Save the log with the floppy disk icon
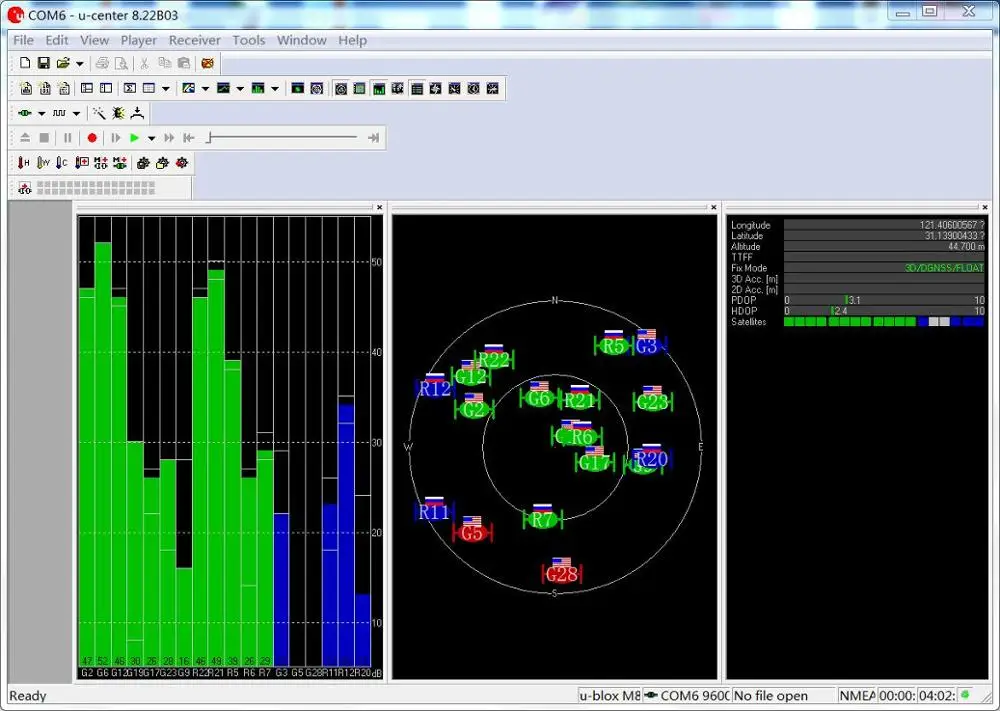The image size is (1000, 711). coord(43,62)
